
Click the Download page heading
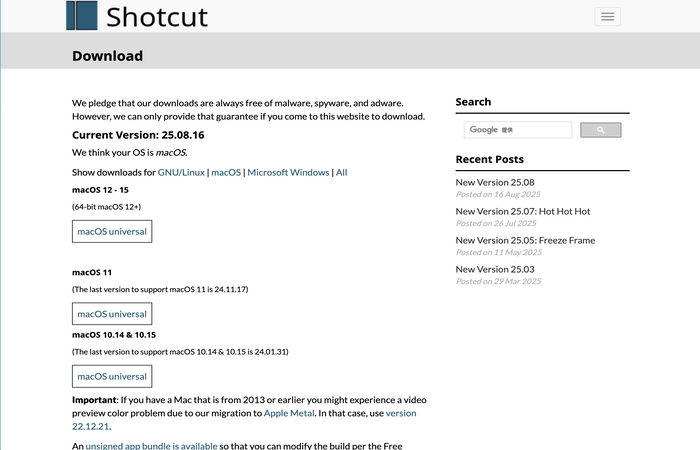point(107,56)
